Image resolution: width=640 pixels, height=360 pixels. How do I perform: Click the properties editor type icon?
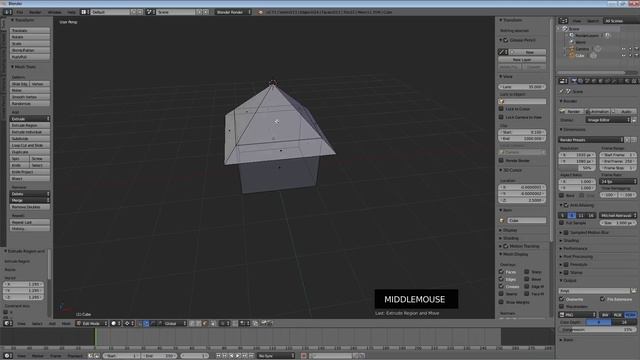pyautogui.click(x=563, y=81)
